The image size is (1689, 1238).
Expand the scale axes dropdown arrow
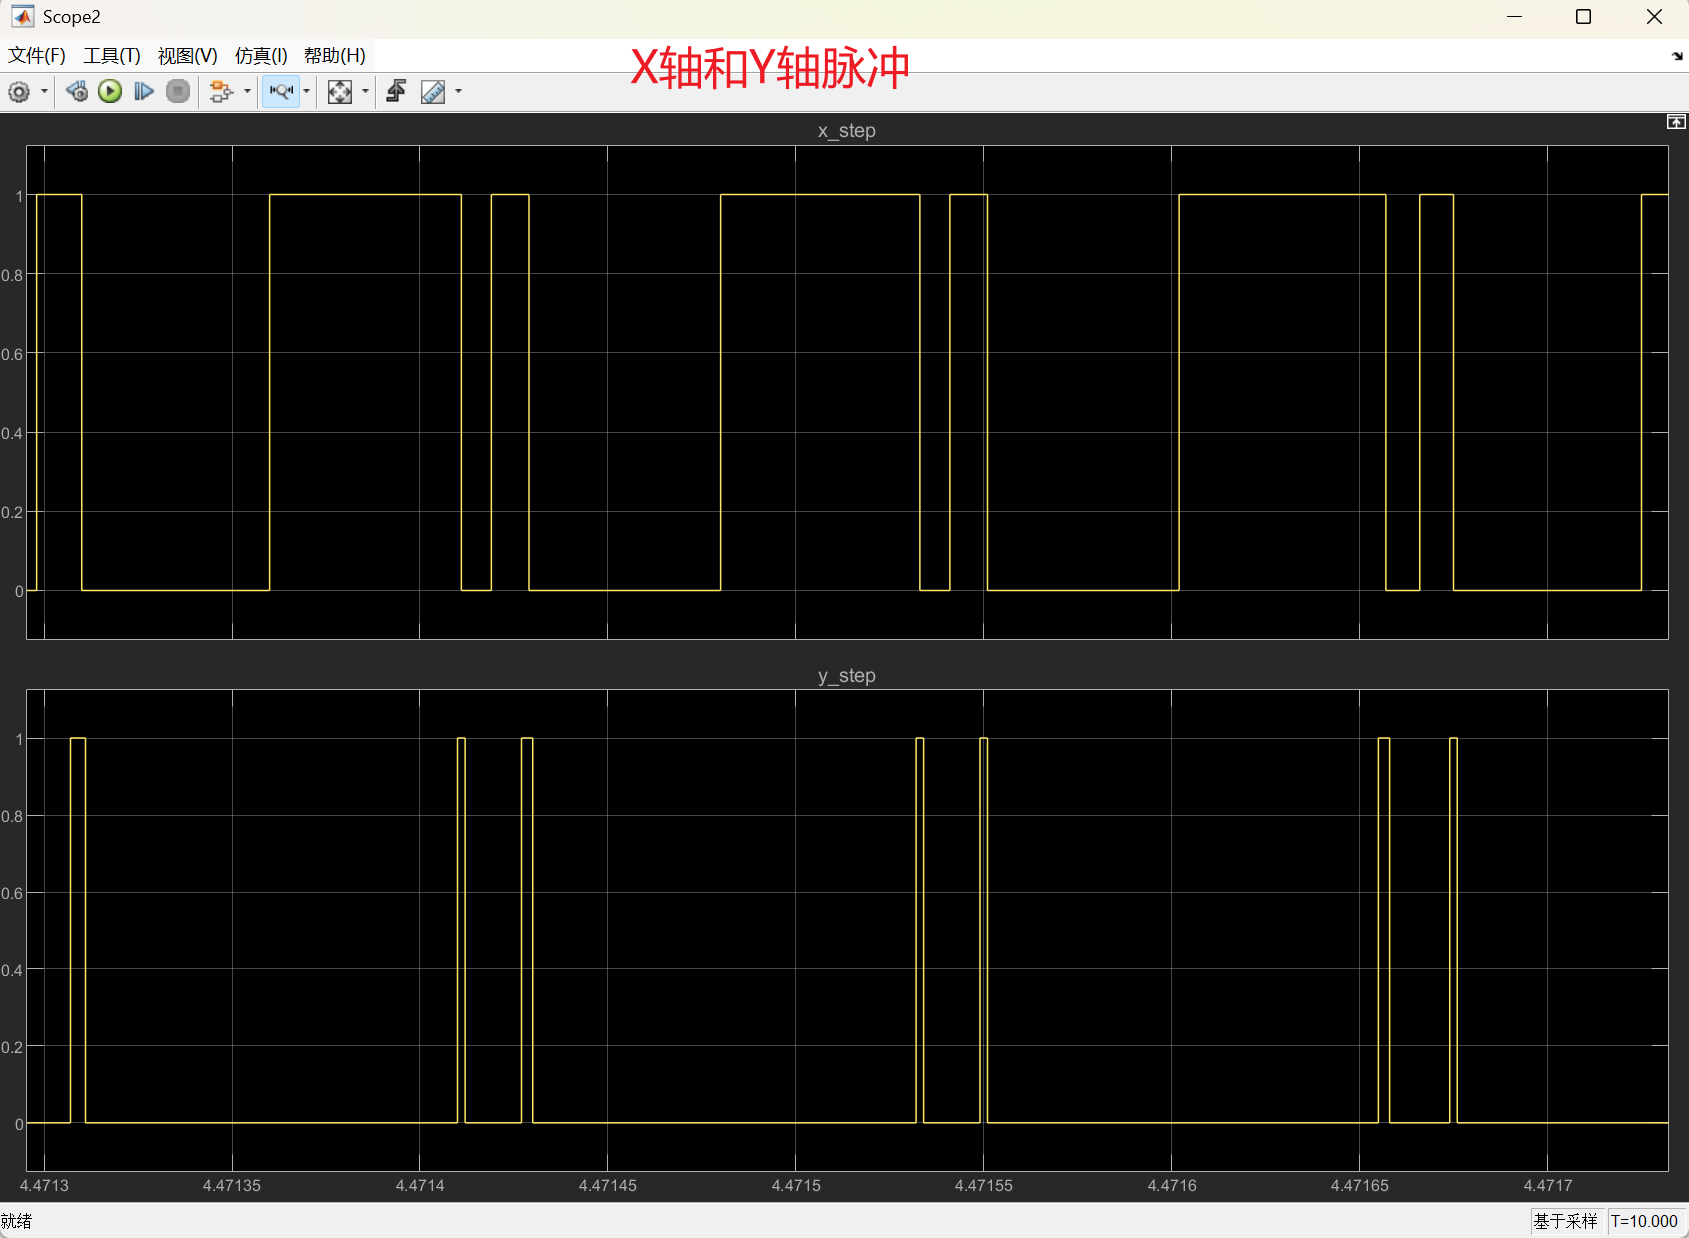[365, 92]
